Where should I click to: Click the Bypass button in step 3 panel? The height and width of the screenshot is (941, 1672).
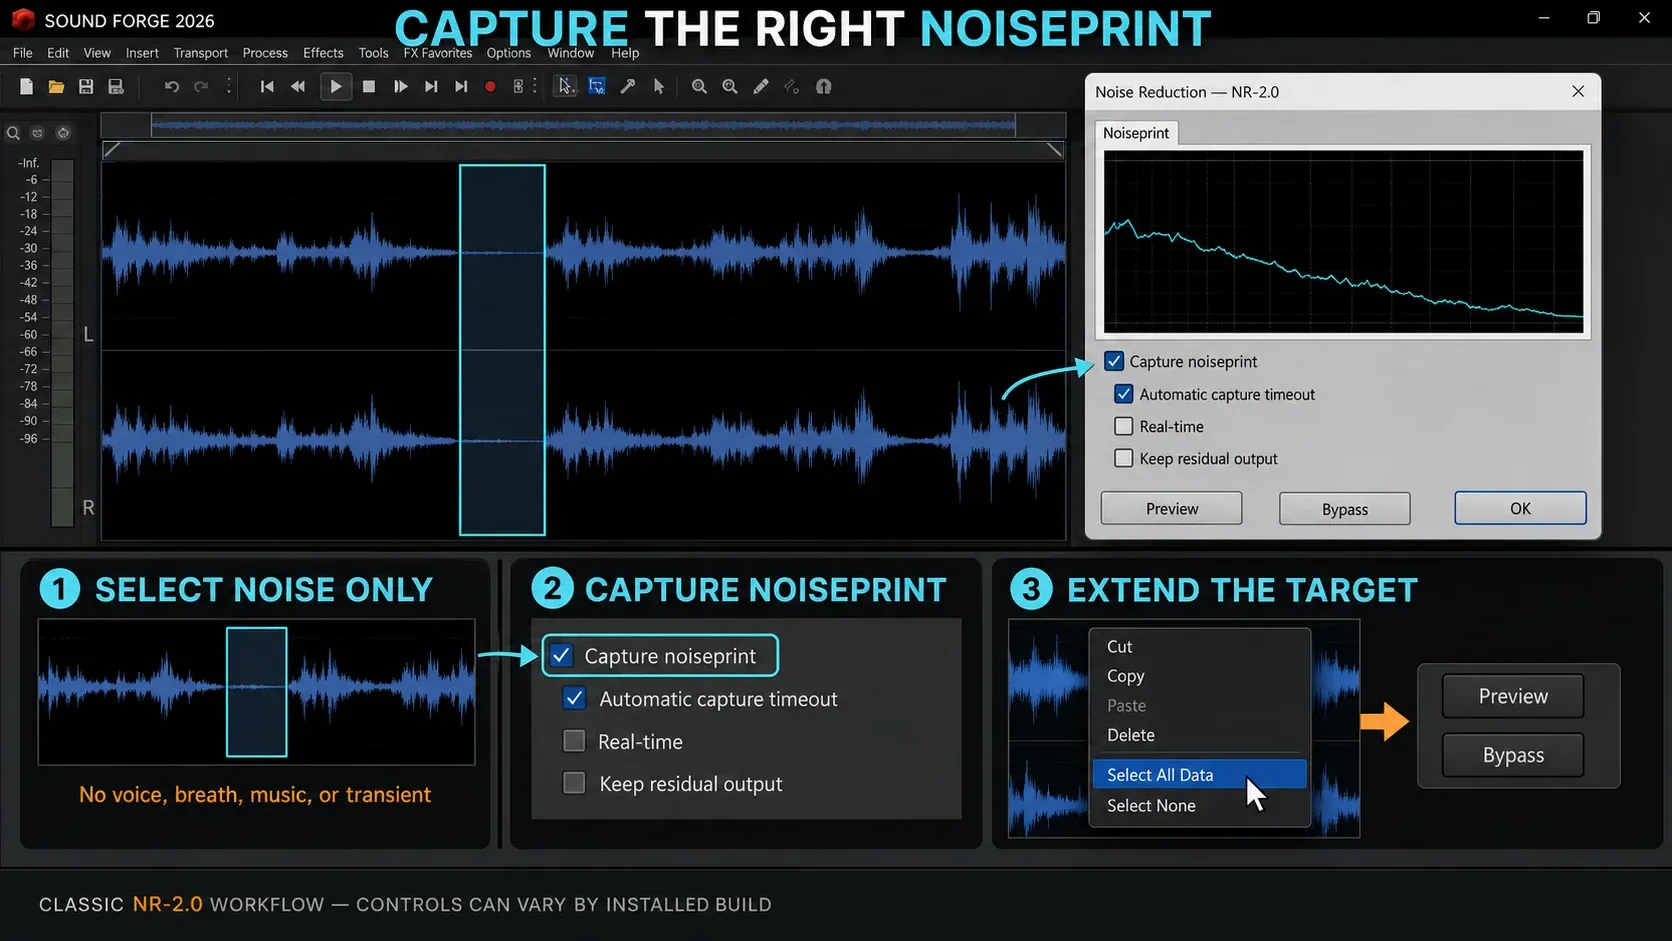[x=1513, y=755]
